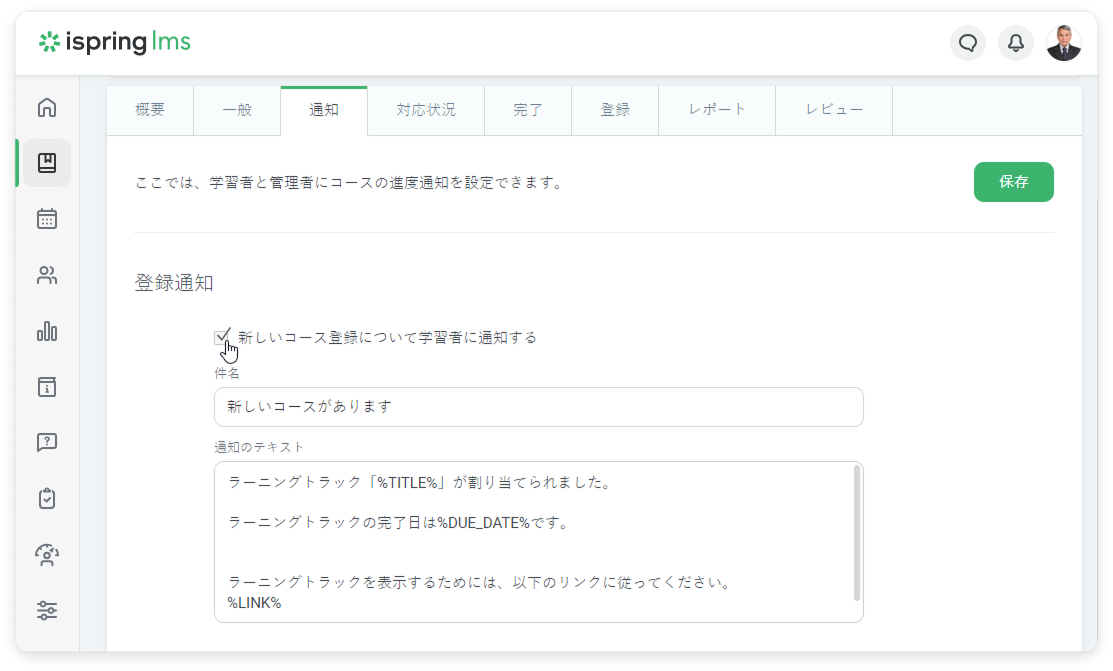
Task: Switch to the 対応状況 tab
Action: (425, 110)
